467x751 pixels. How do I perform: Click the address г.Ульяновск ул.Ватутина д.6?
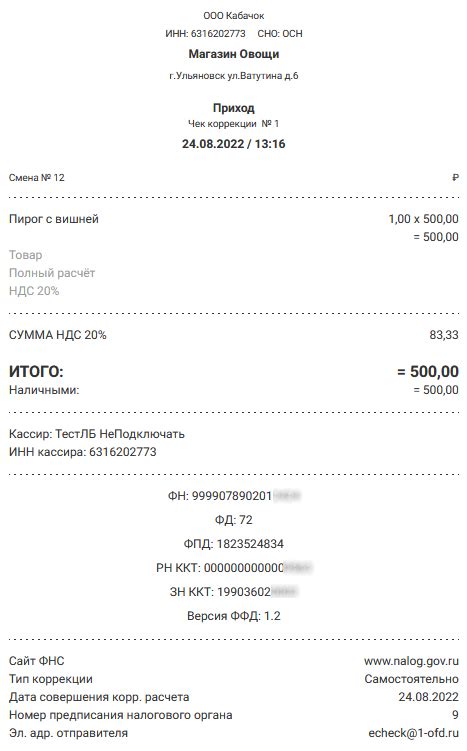[234, 76]
